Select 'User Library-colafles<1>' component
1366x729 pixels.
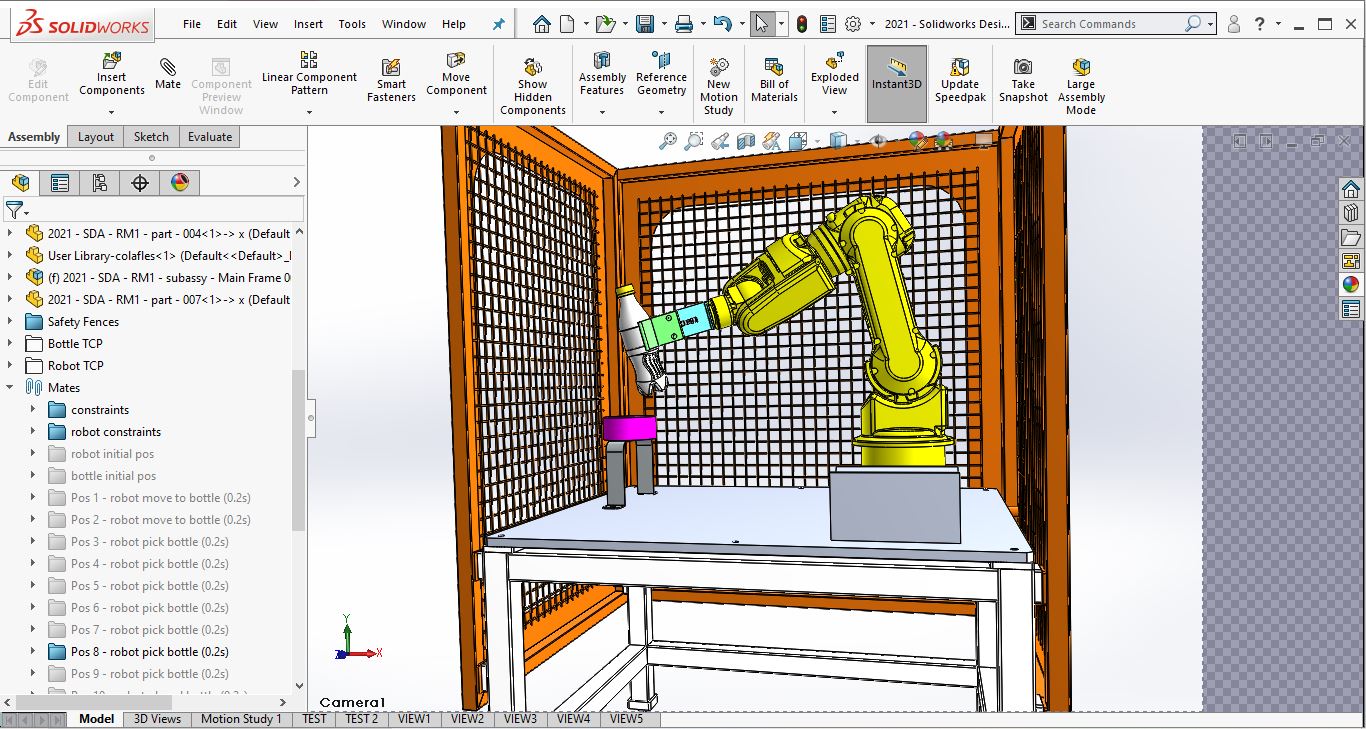click(157, 256)
